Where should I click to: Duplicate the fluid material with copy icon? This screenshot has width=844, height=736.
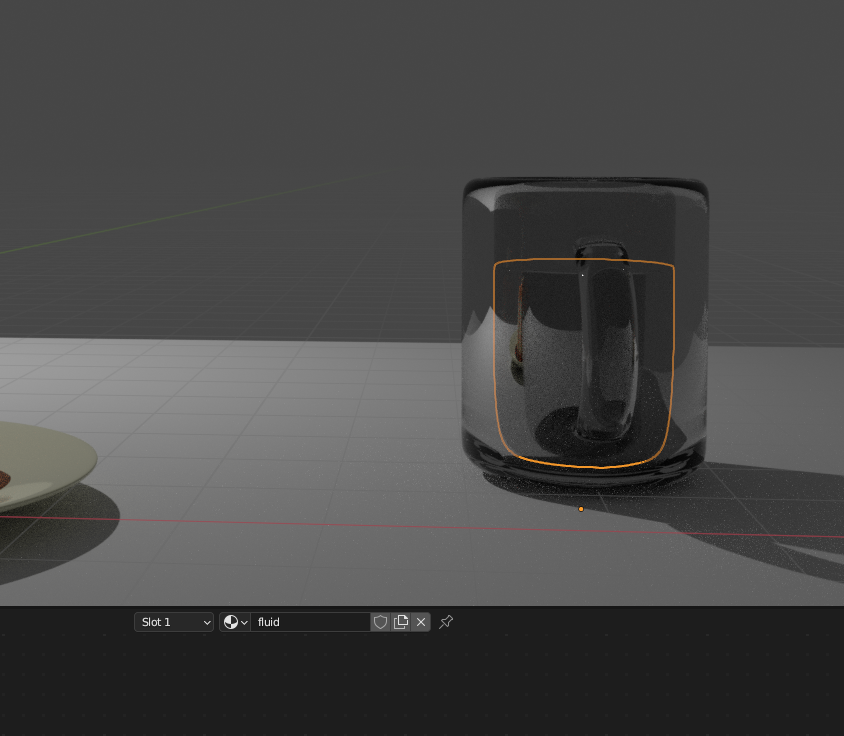400,622
